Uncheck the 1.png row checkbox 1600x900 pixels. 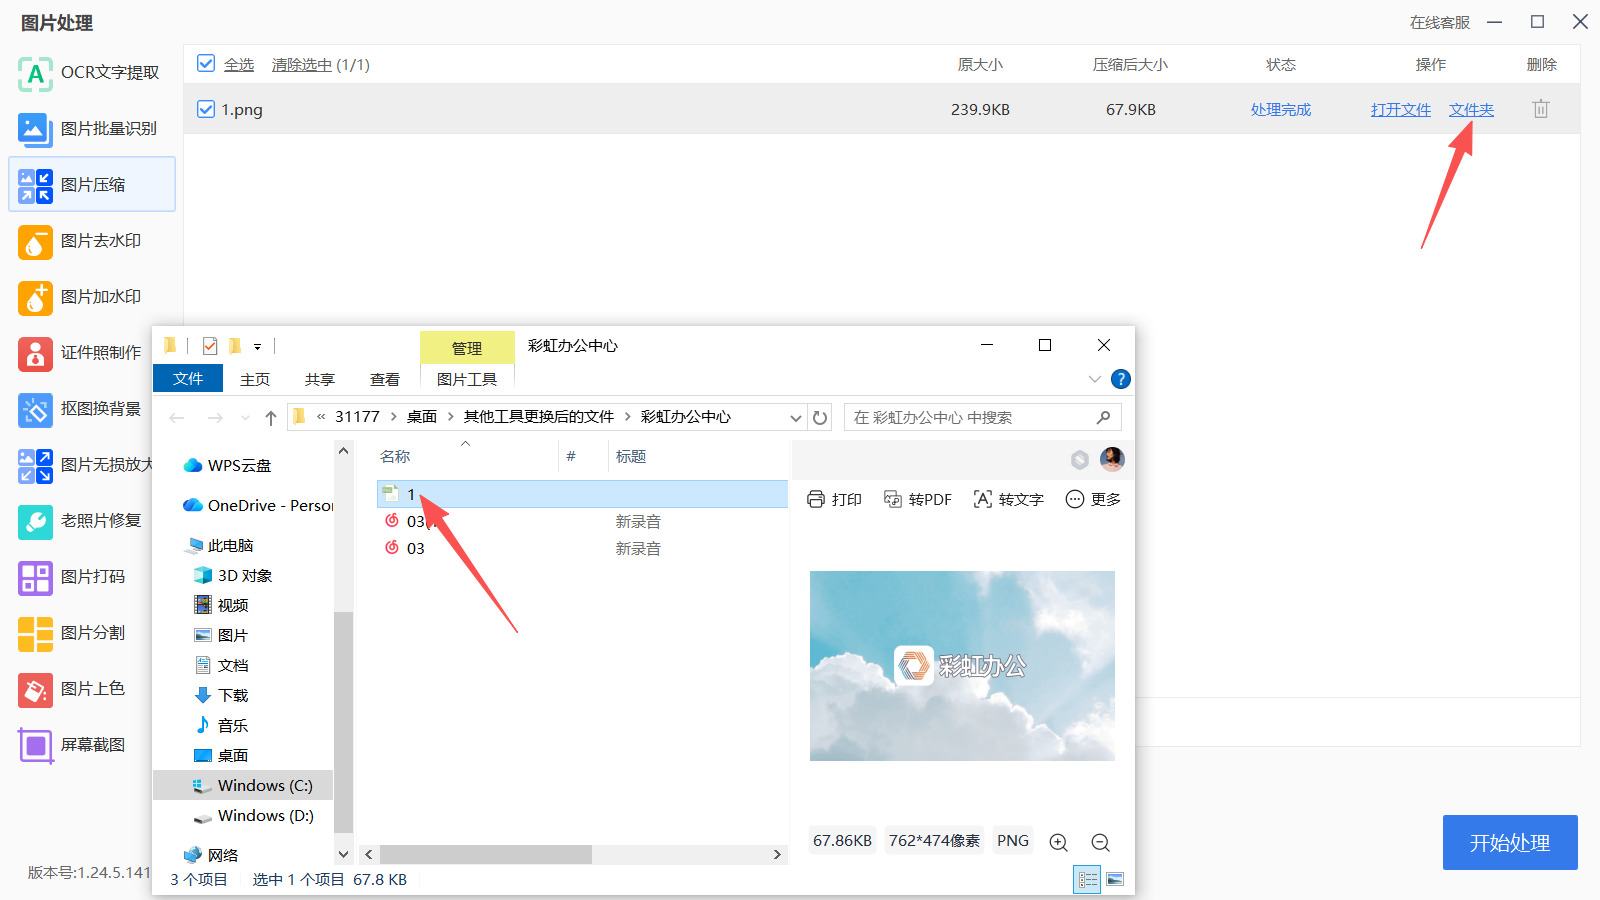point(206,109)
